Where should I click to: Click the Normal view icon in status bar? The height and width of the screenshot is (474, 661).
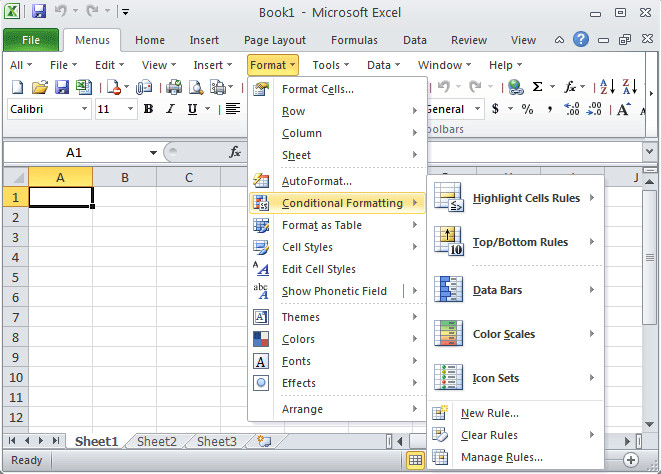[415, 460]
